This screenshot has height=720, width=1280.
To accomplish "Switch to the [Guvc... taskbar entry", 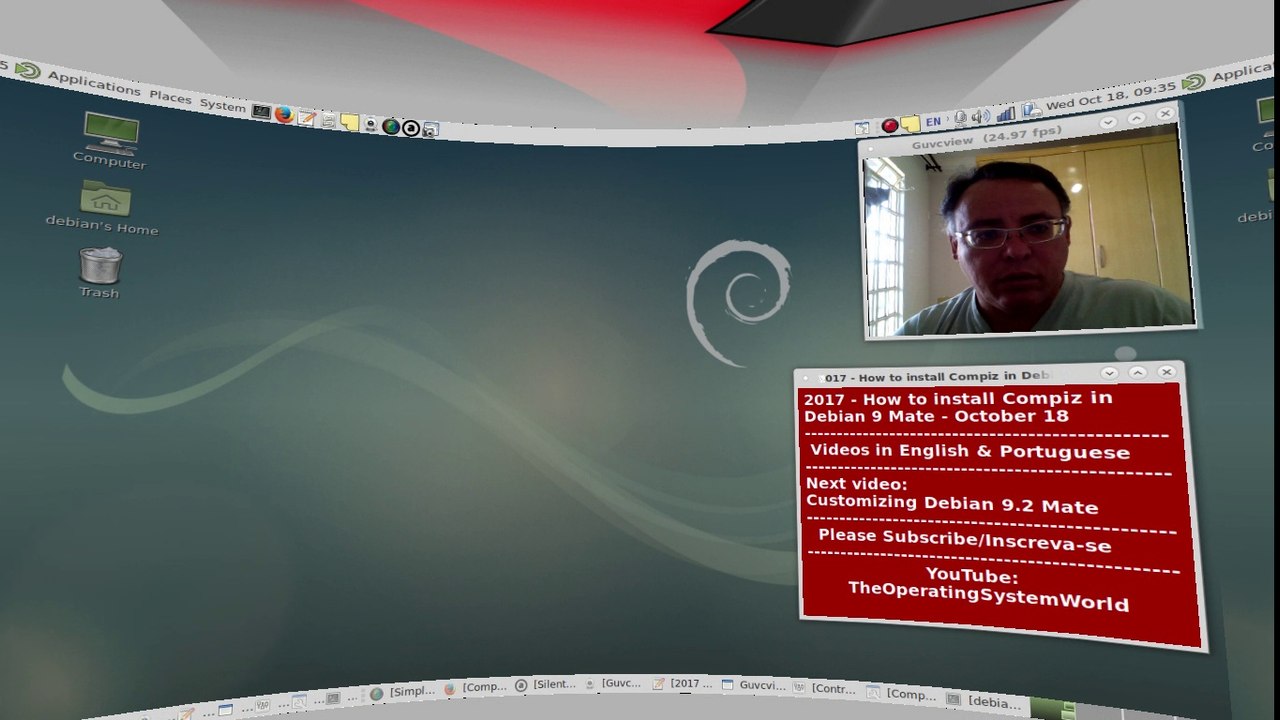I will (x=613, y=684).
